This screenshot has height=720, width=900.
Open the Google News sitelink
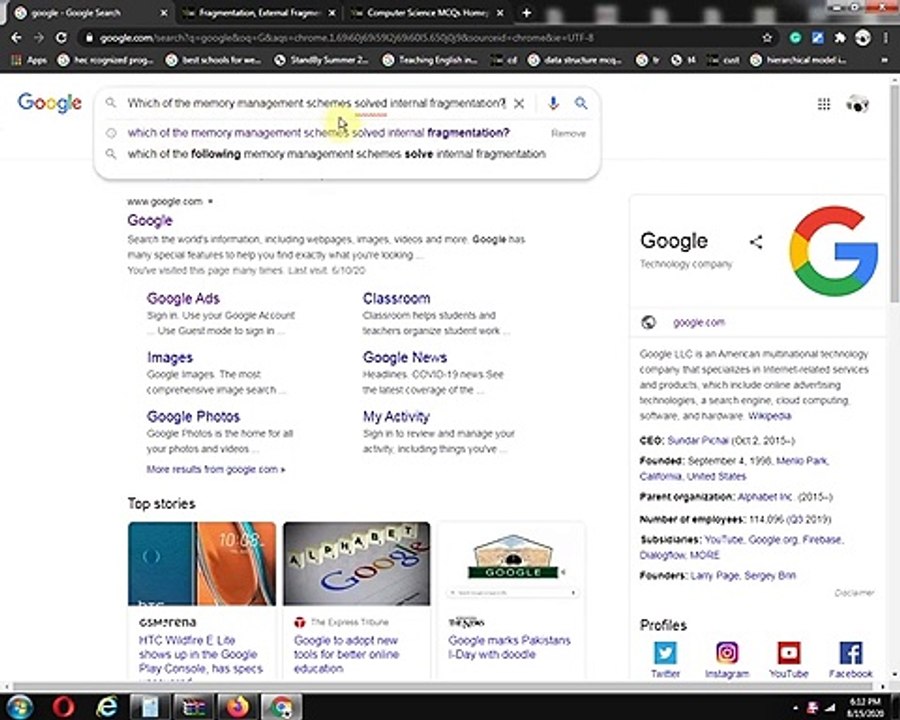click(x=405, y=358)
